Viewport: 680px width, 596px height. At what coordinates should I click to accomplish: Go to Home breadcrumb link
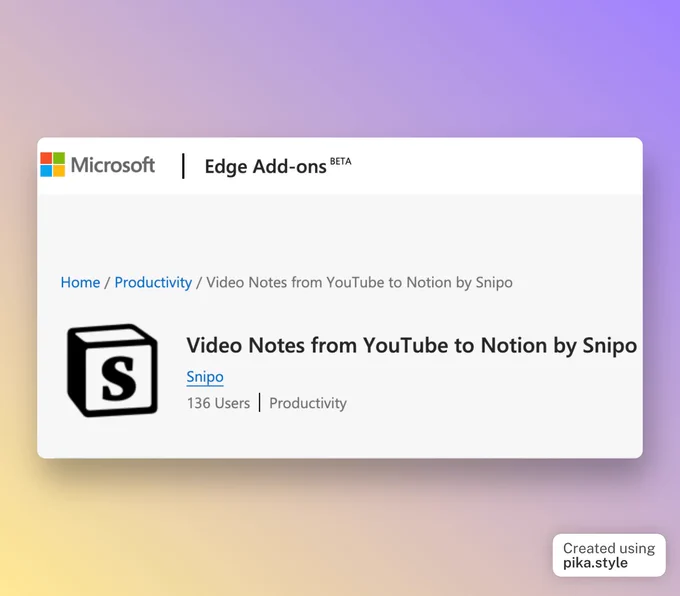click(80, 282)
